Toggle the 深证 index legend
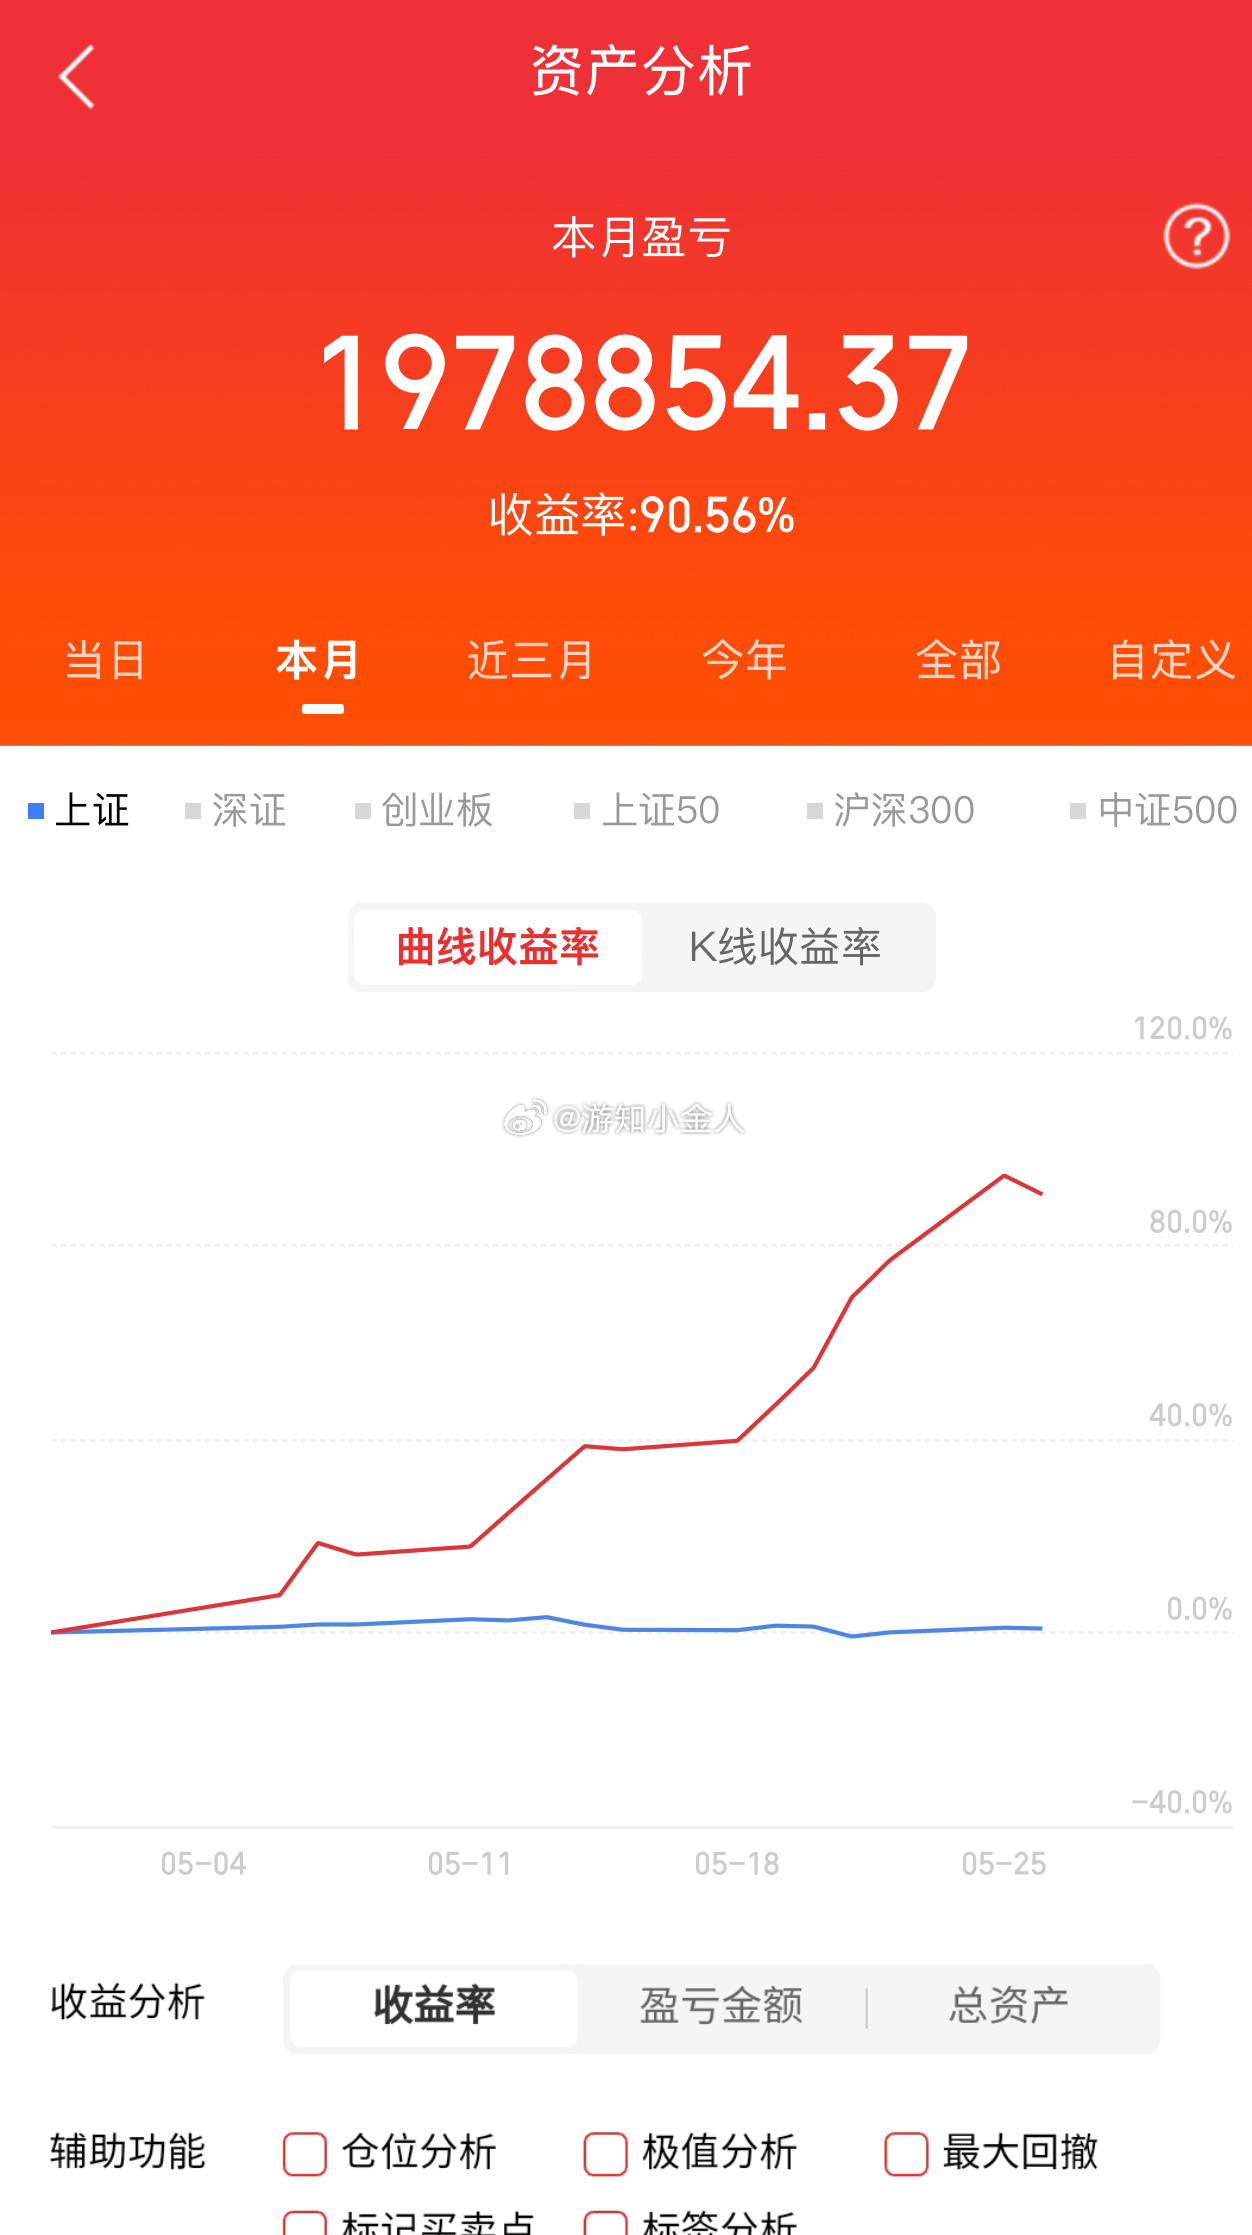This screenshot has height=2235, width=1252. tap(236, 810)
